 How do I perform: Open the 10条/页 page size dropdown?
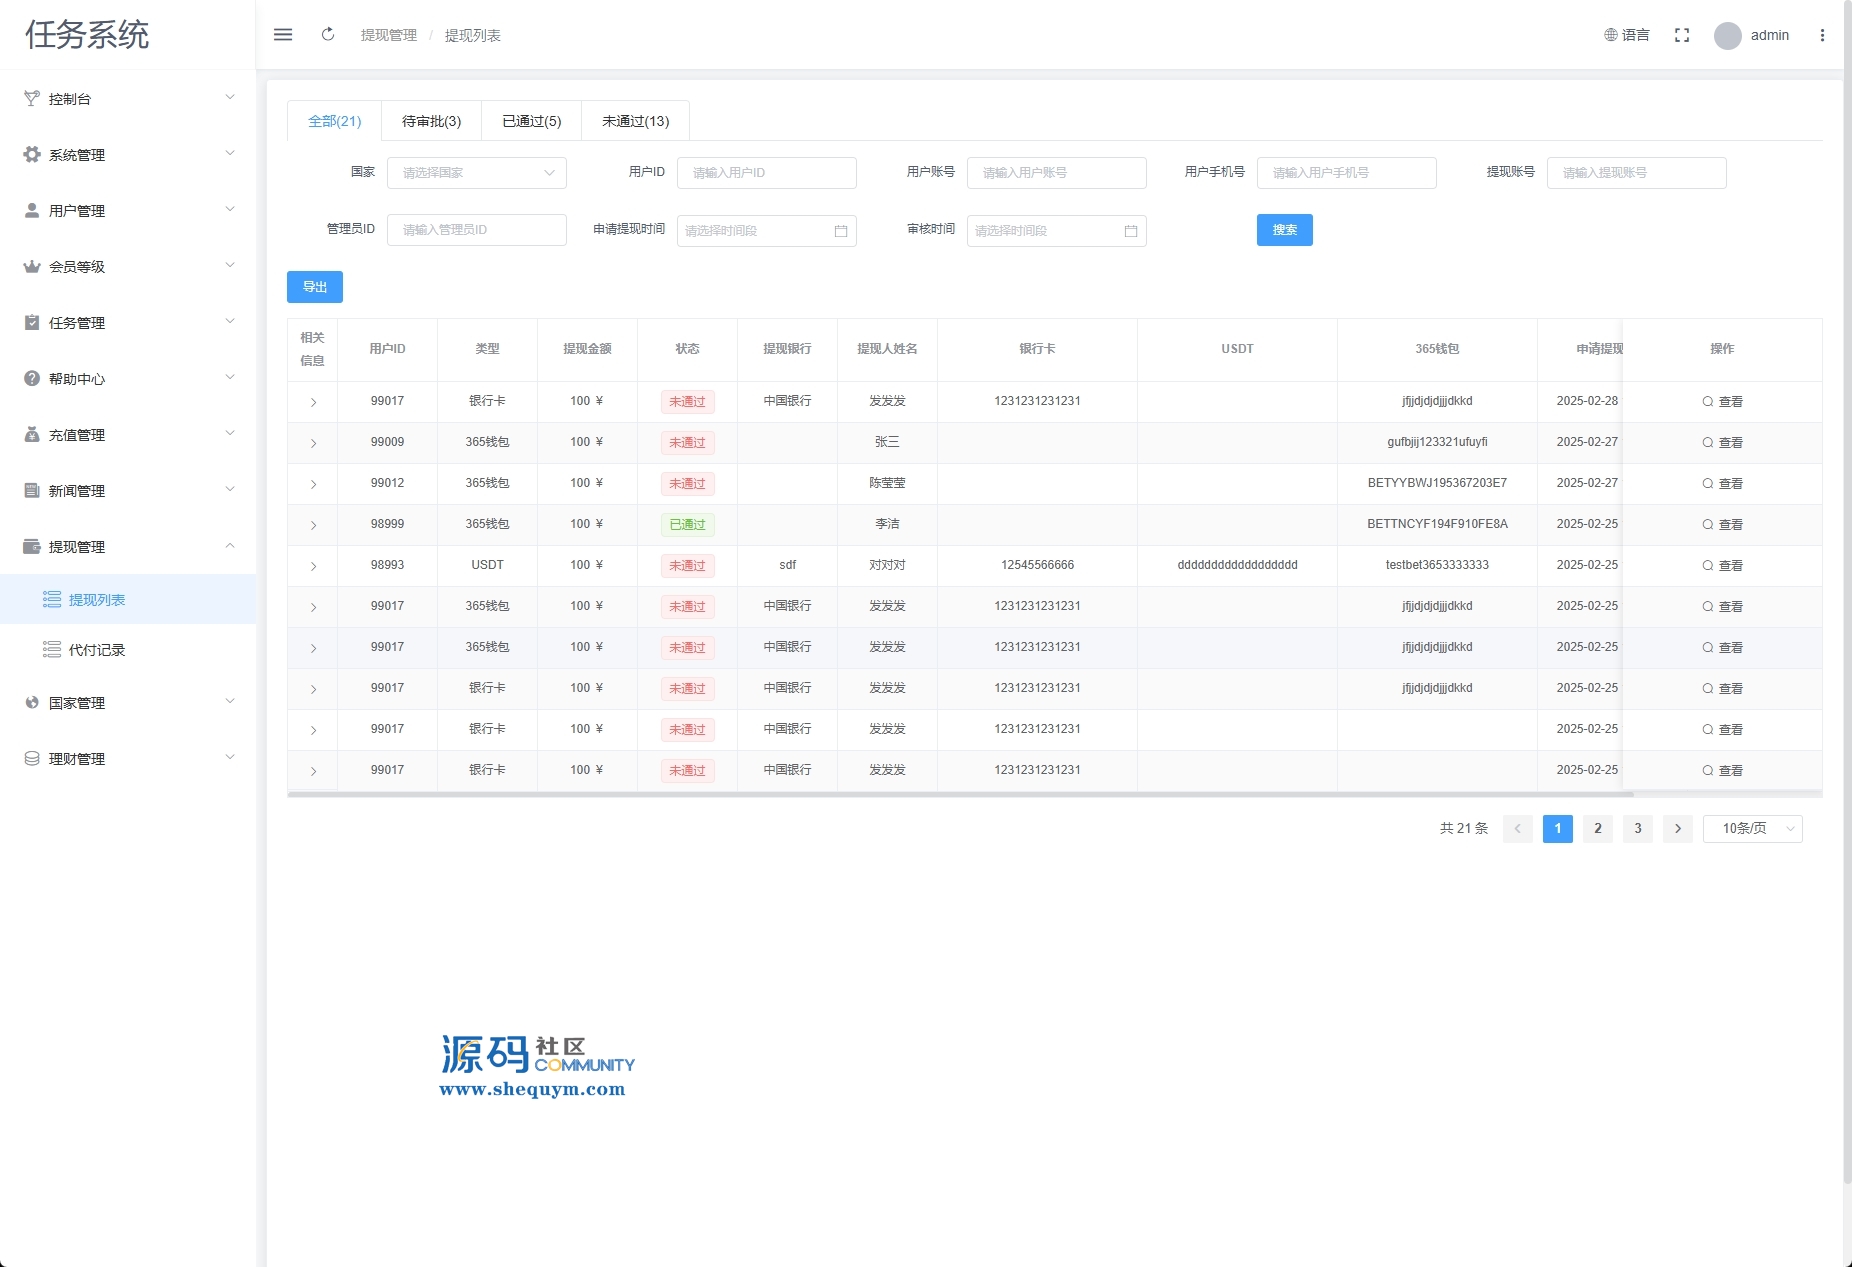tap(1752, 829)
